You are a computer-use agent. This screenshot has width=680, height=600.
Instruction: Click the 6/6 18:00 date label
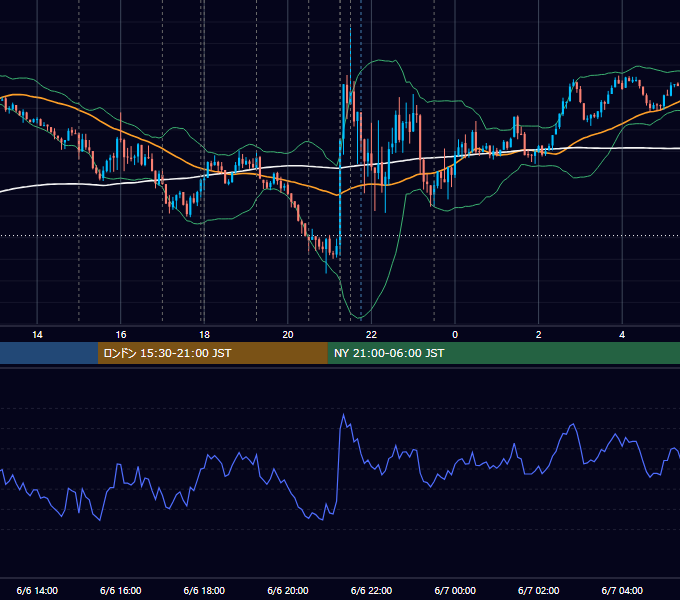click(204, 590)
